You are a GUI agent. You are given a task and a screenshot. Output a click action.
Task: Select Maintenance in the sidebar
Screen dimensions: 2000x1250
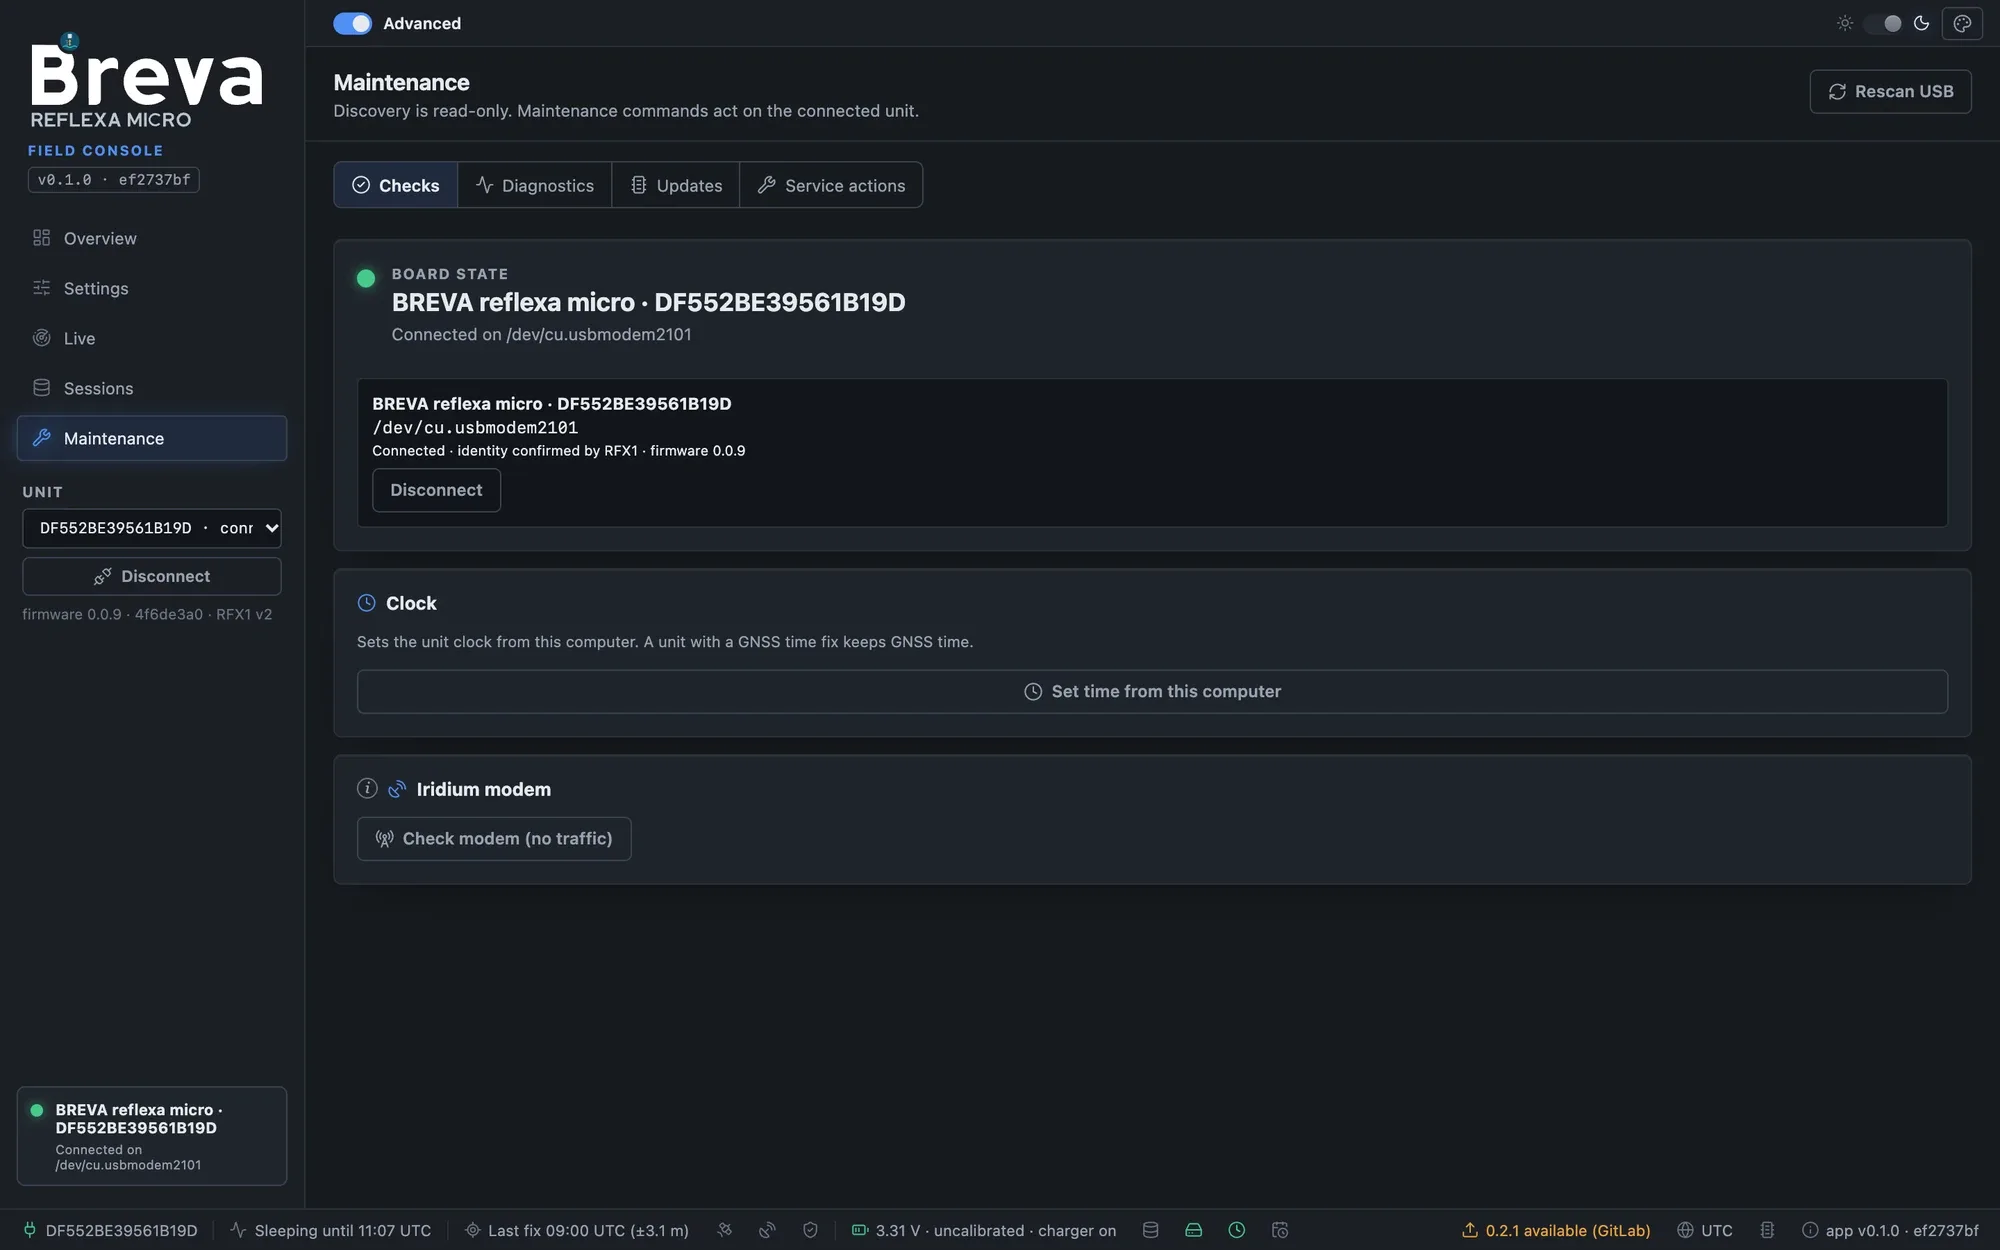pos(152,438)
